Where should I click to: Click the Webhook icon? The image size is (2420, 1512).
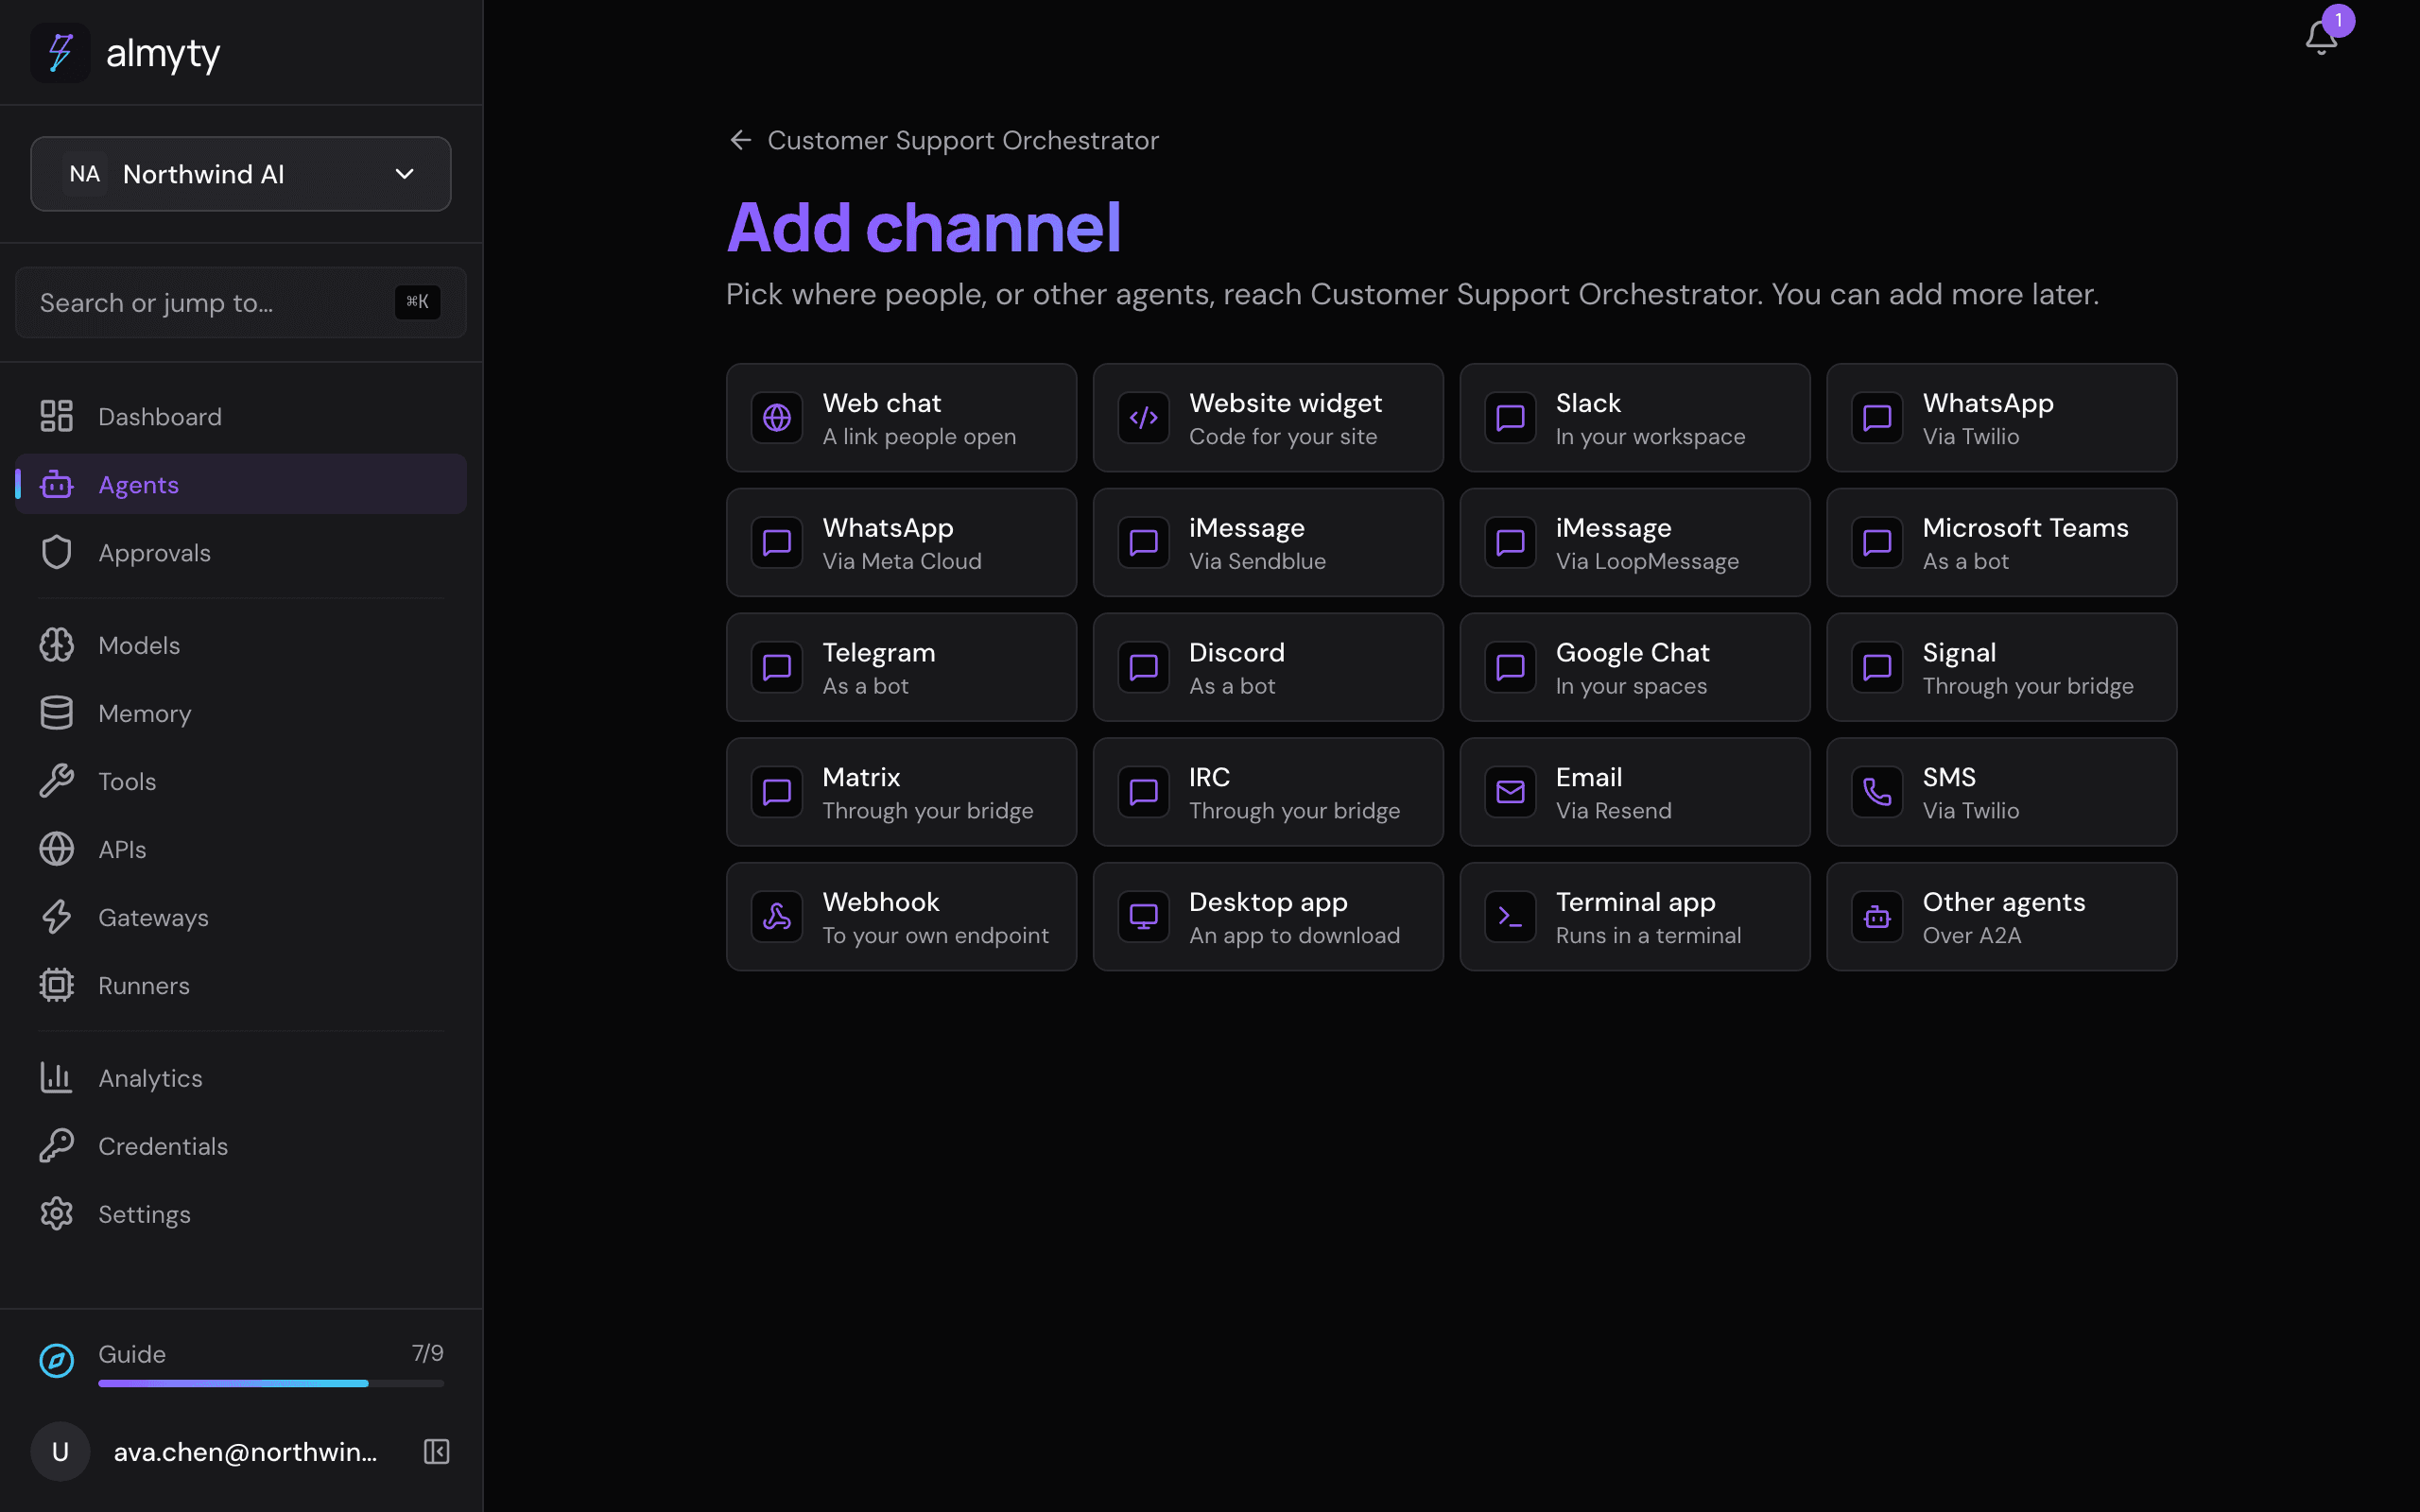[x=777, y=917]
